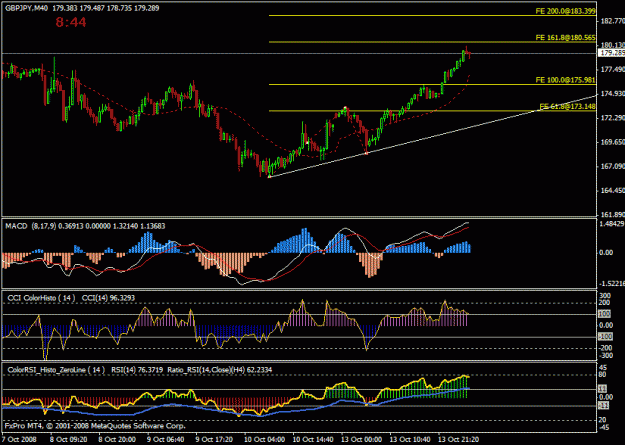Viewport: 625px width, 445px height.
Task: Click the 9 Oct 17:20 time label
Action: pos(216,439)
